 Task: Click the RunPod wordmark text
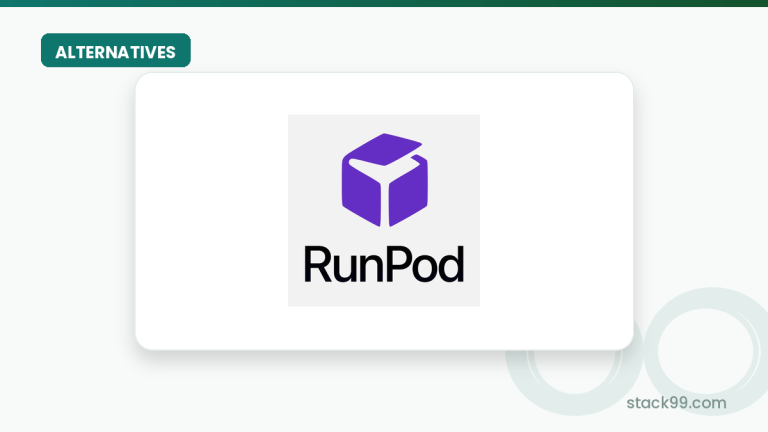coord(384,264)
